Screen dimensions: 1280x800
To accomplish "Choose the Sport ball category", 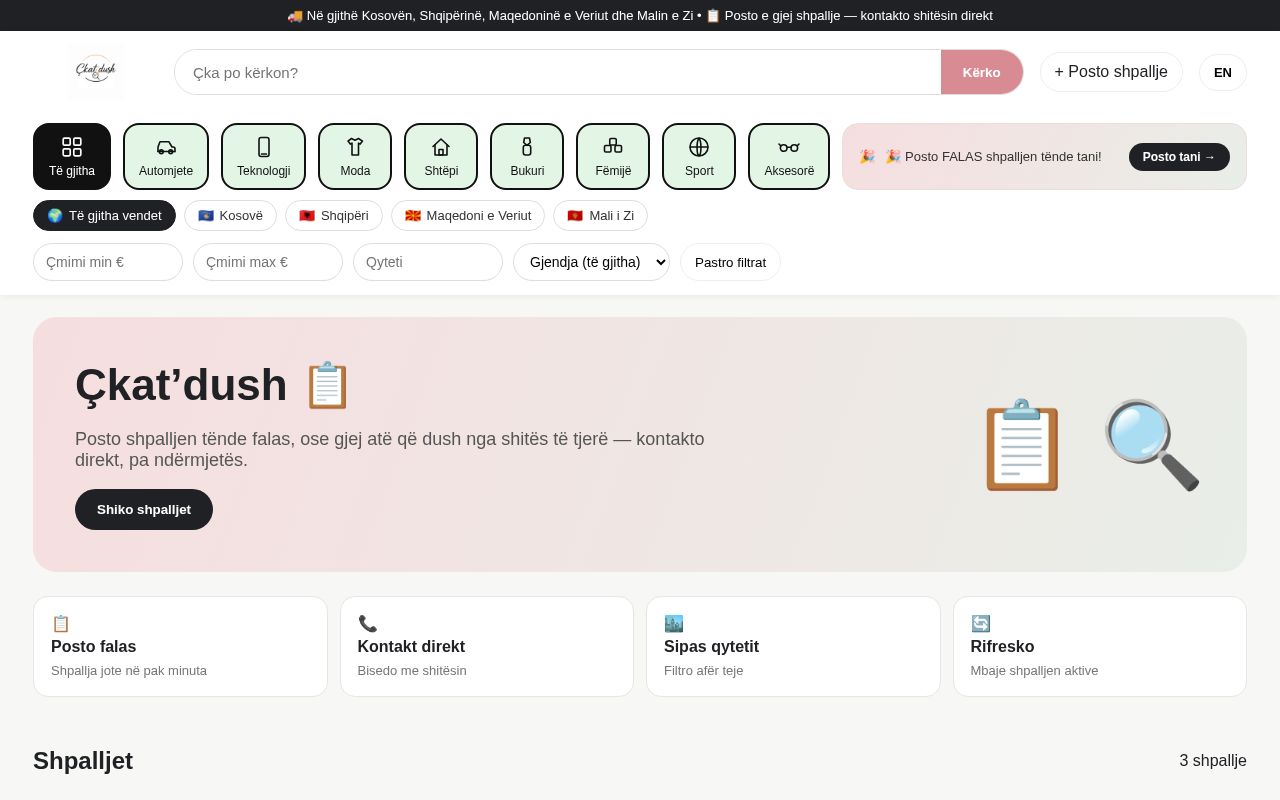I will click(x=699, y=156).
